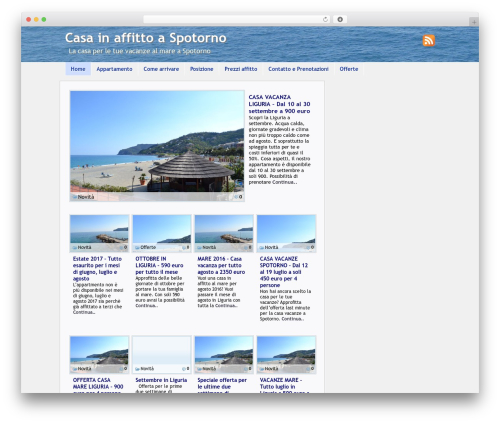500x423 pixels.
Task: Open comment count on featured image
Action: (x=238, y=197)
